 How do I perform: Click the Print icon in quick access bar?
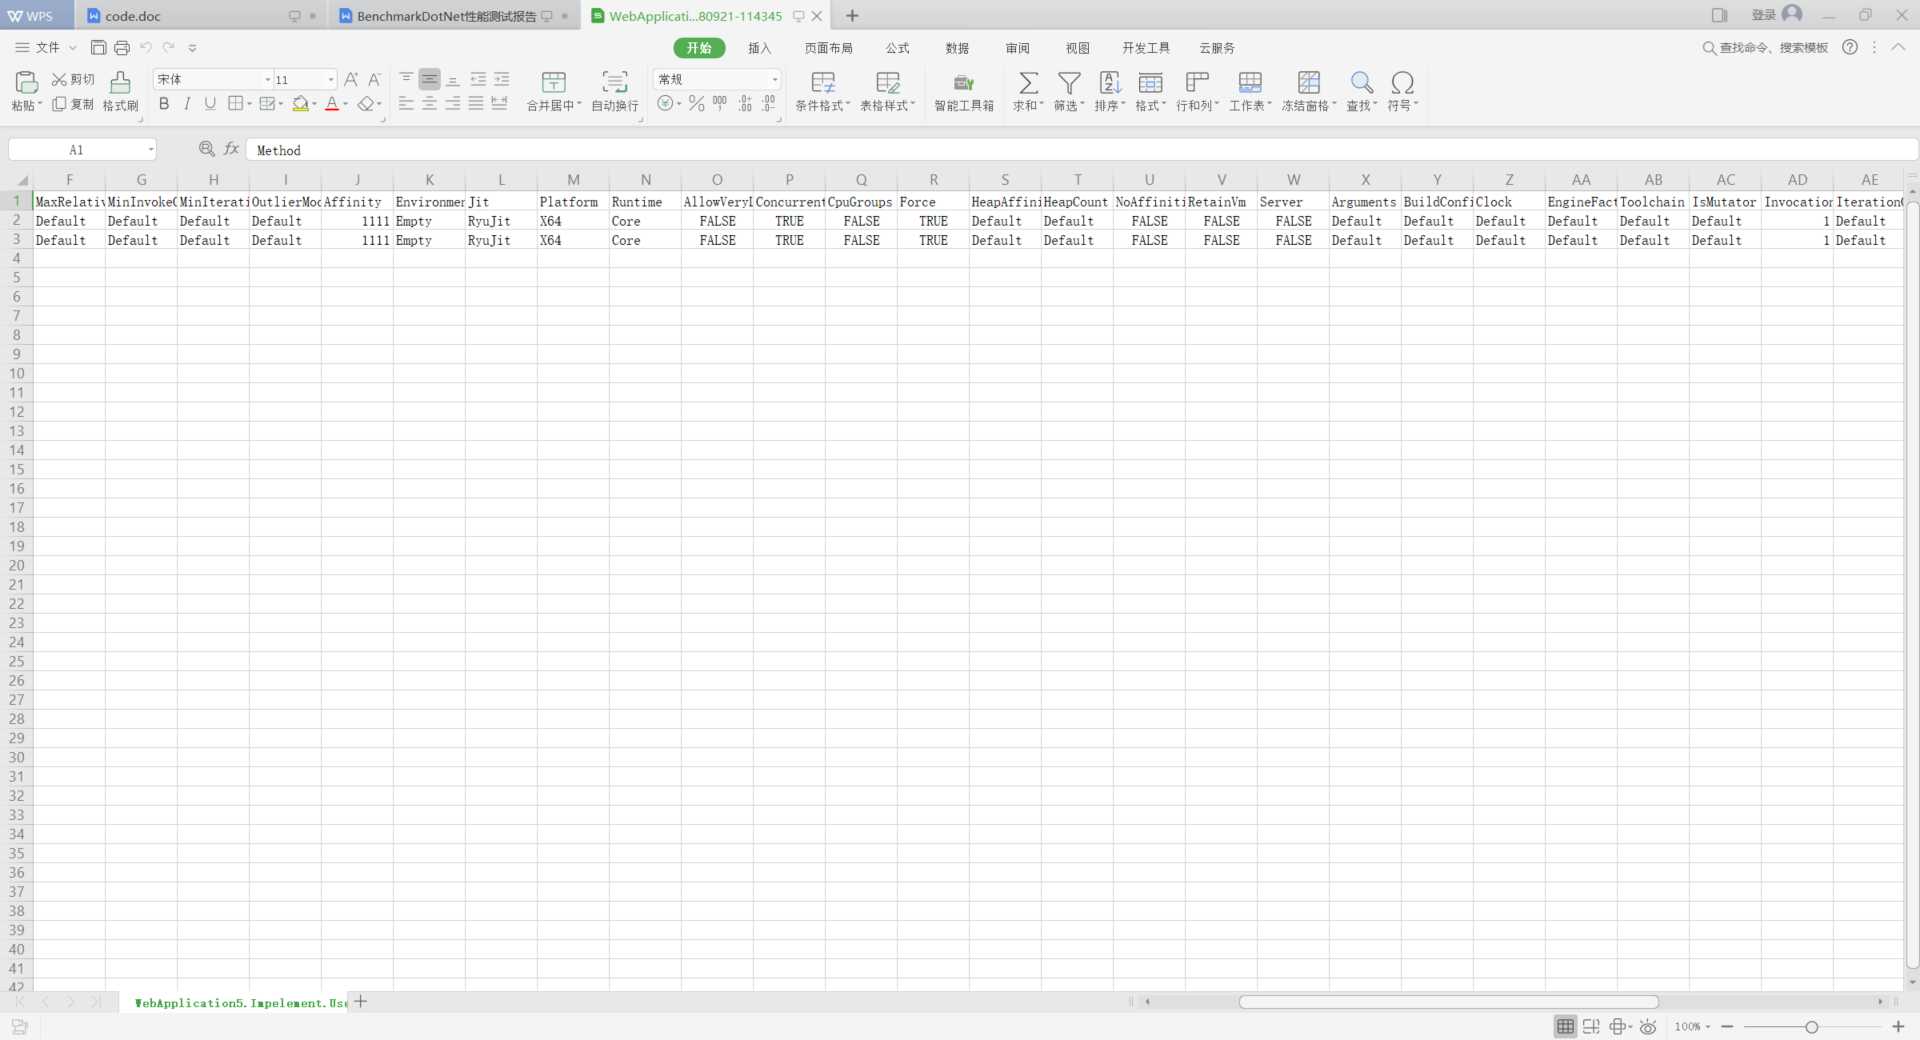click(x=122, y=47)
